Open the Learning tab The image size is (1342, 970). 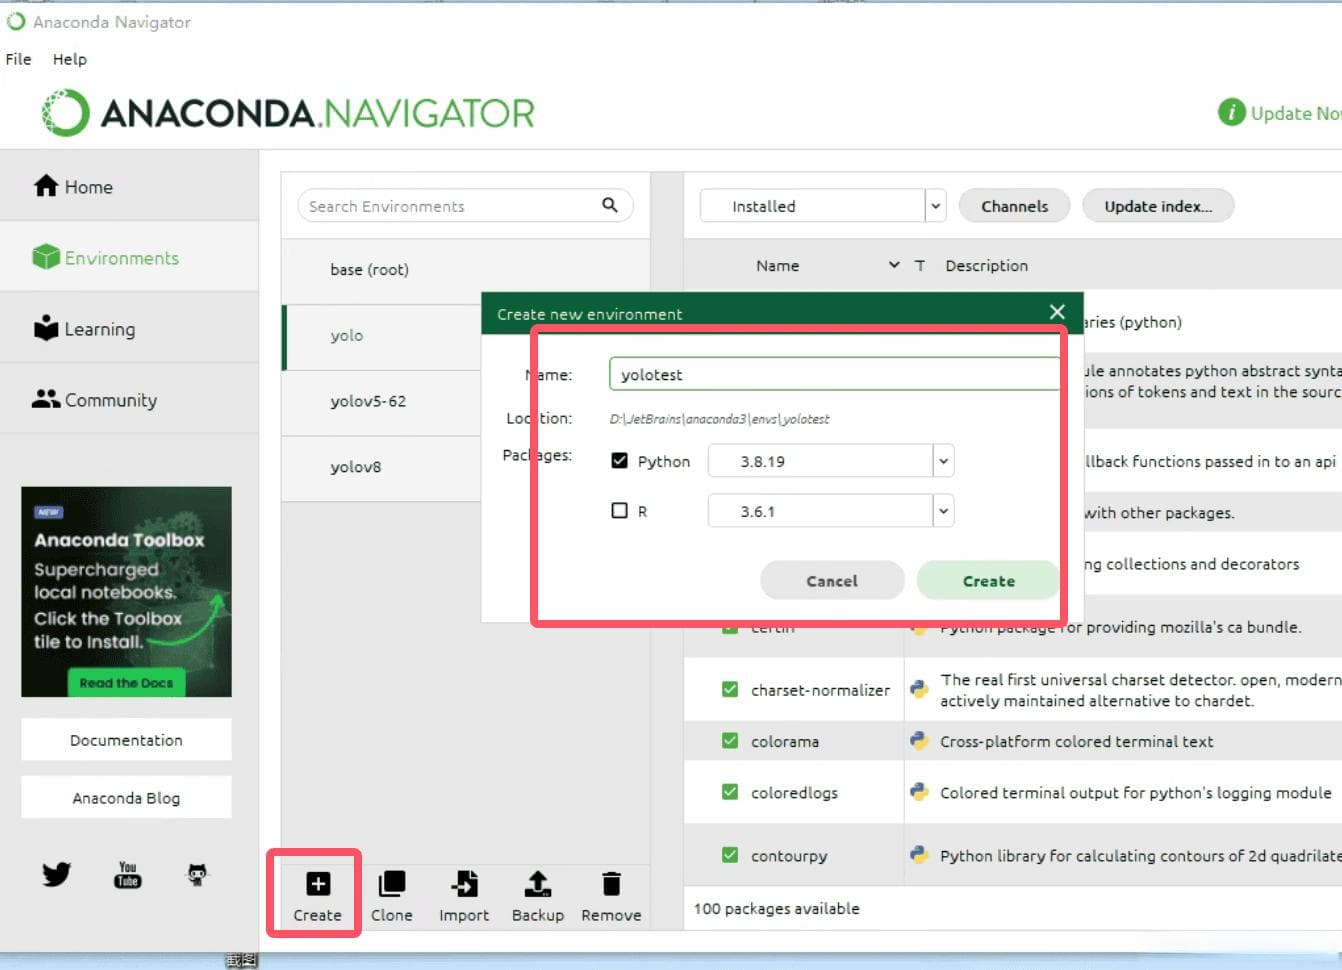tap(129, 329)
